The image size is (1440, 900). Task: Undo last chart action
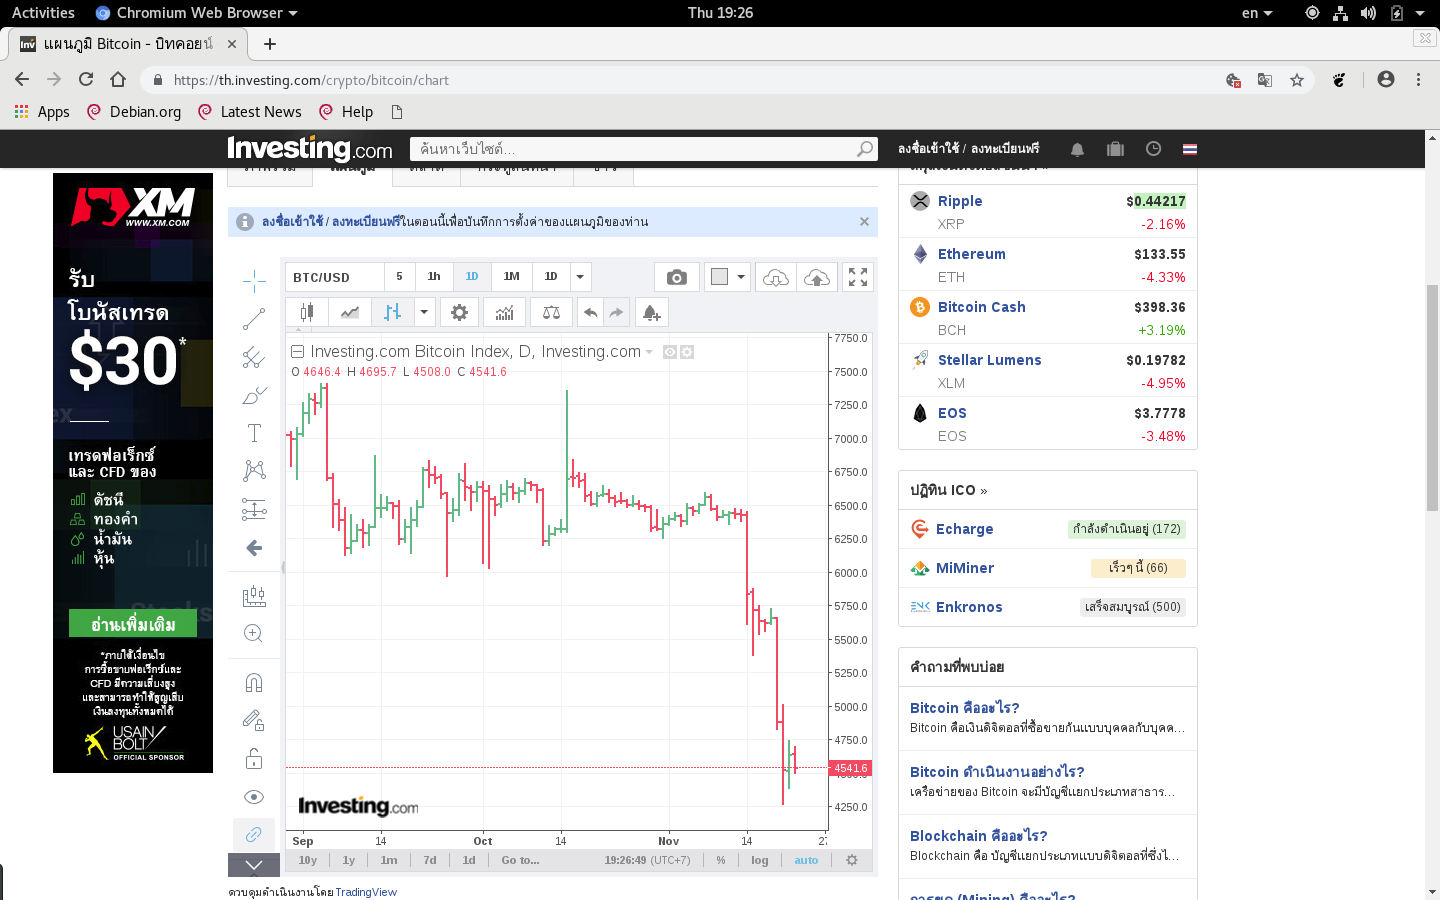point(591,313)
